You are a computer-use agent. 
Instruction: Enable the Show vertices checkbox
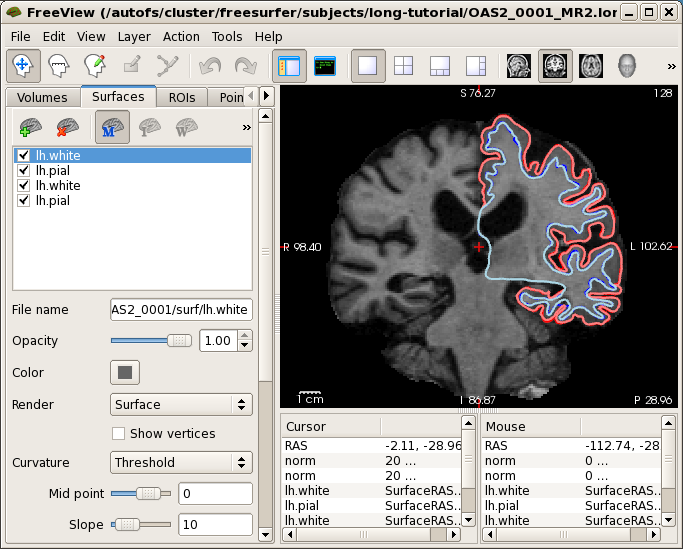119,433
